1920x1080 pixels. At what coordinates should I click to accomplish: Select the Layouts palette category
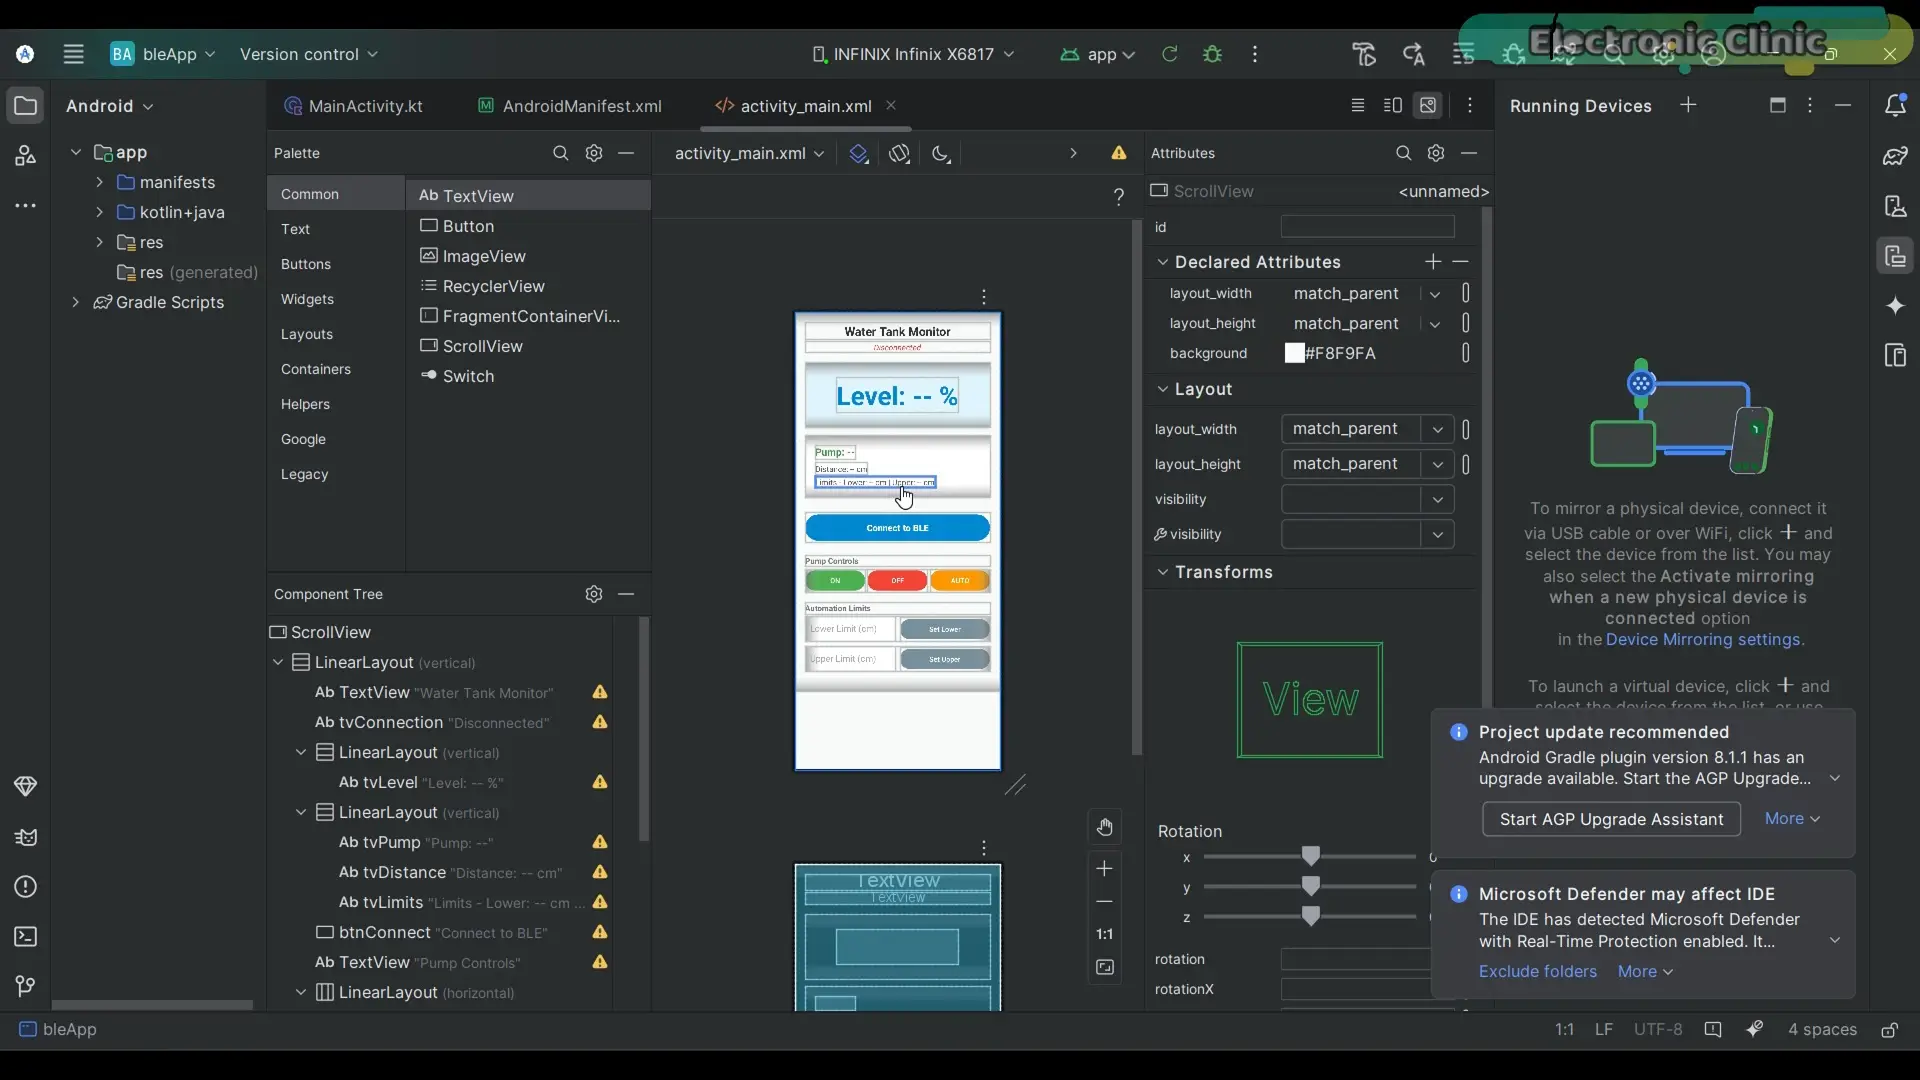pyautogui.click(x=307, y=334)
